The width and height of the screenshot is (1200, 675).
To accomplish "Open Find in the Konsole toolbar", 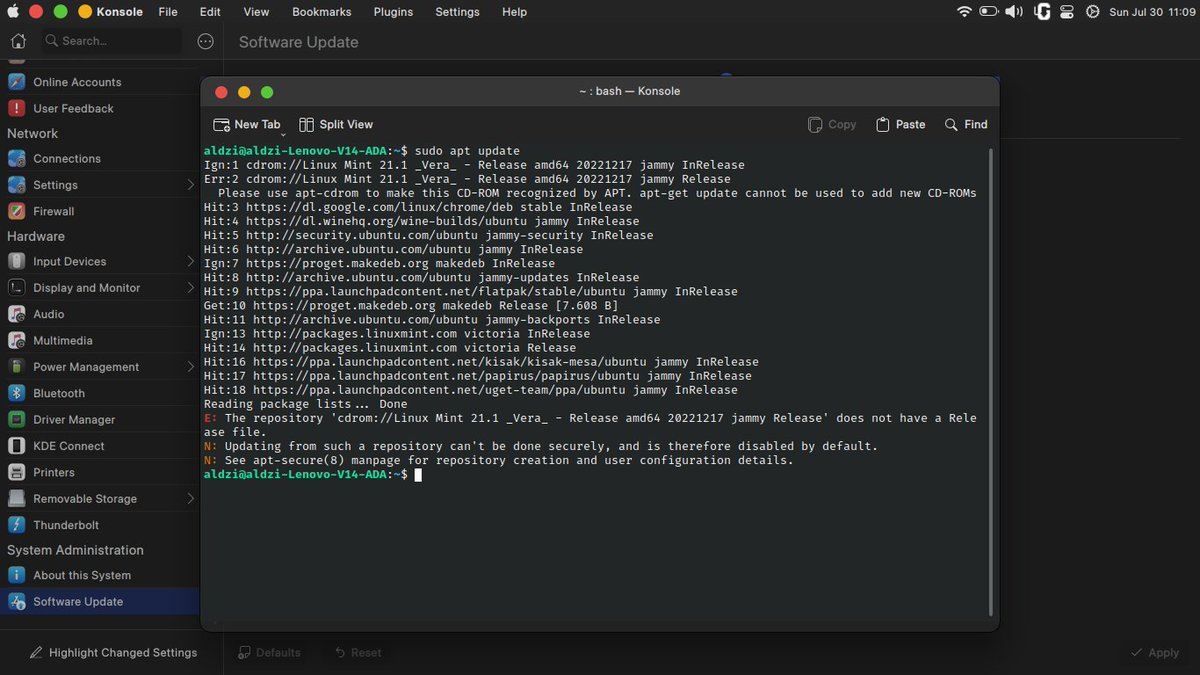I will tap(966, 124).
